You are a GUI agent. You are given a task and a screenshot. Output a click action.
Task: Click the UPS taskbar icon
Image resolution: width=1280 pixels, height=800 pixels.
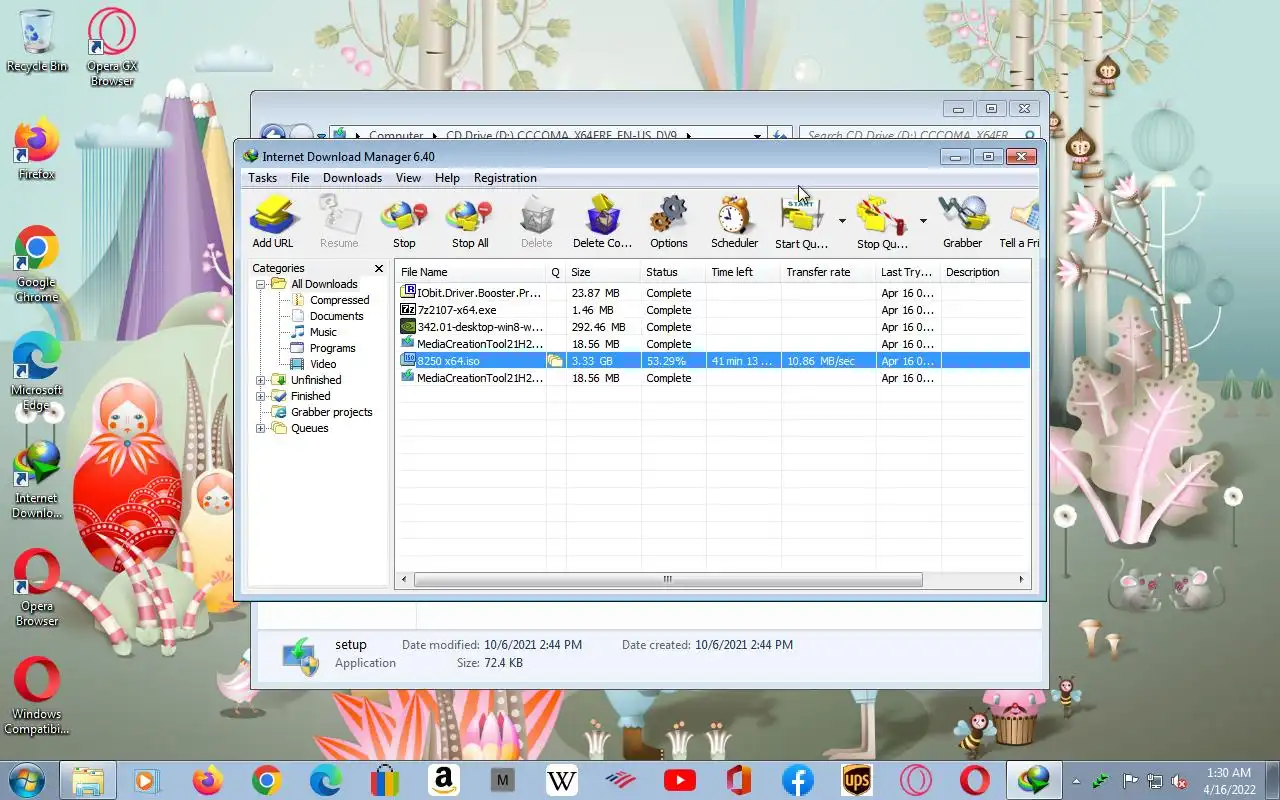click(857, 780)
